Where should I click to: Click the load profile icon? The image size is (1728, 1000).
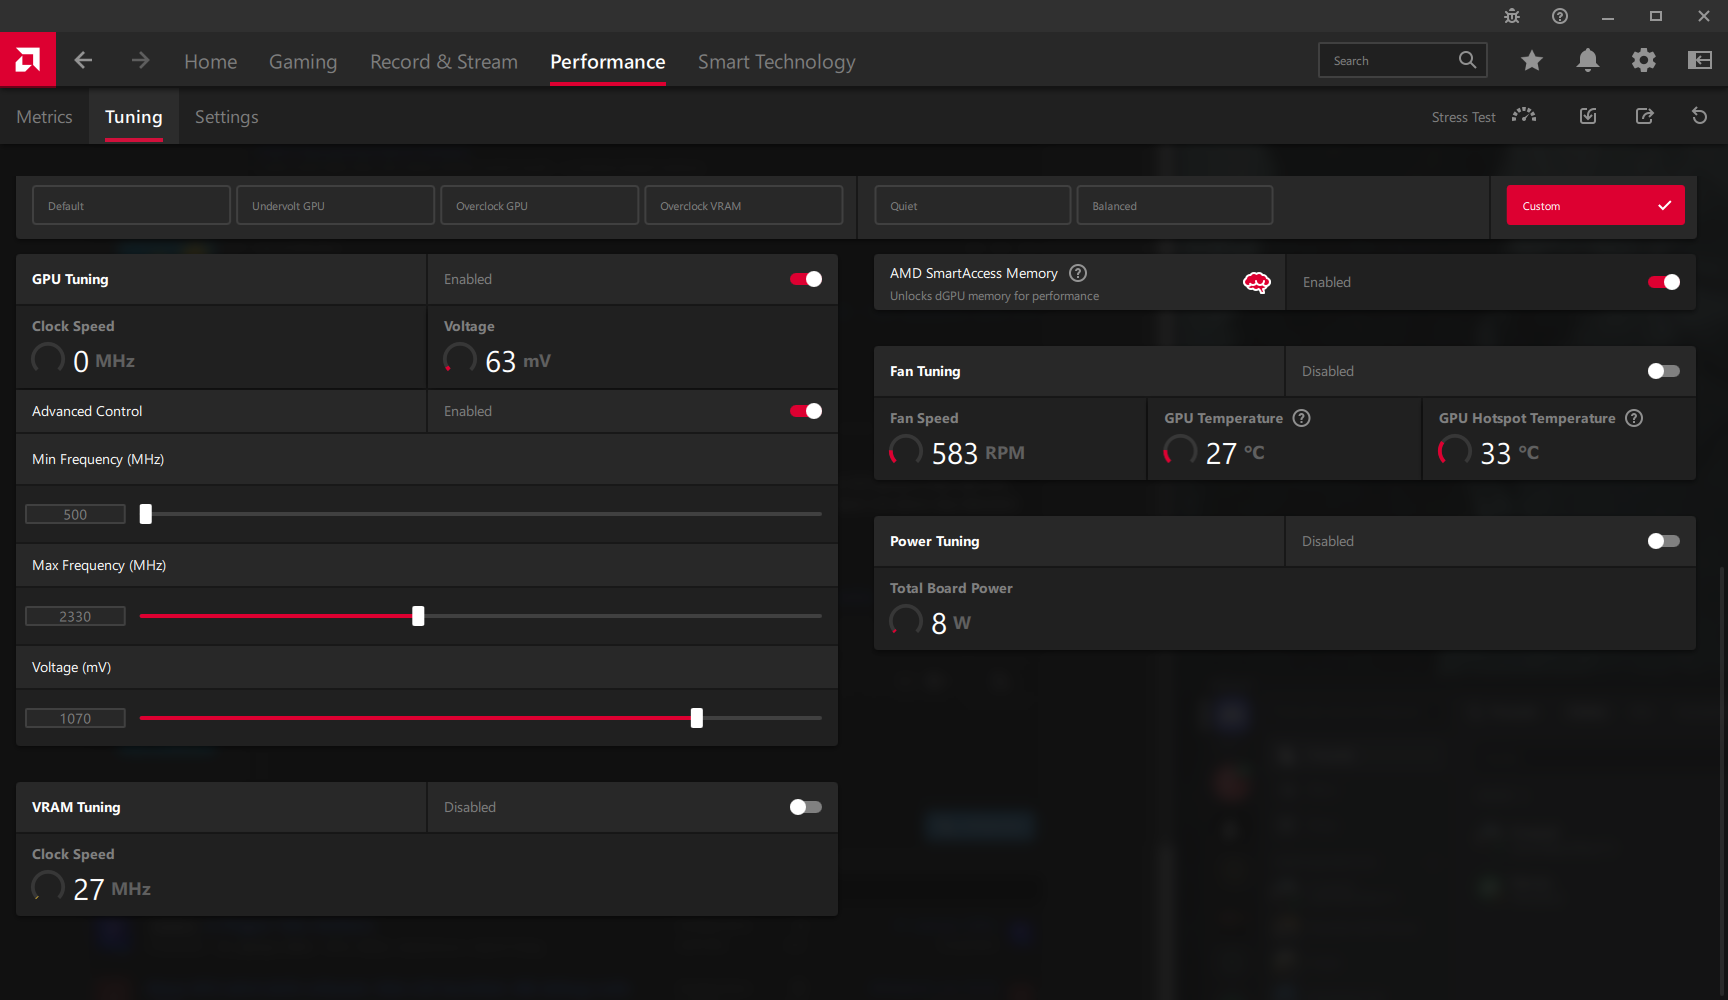click(x=1588, y=116)
